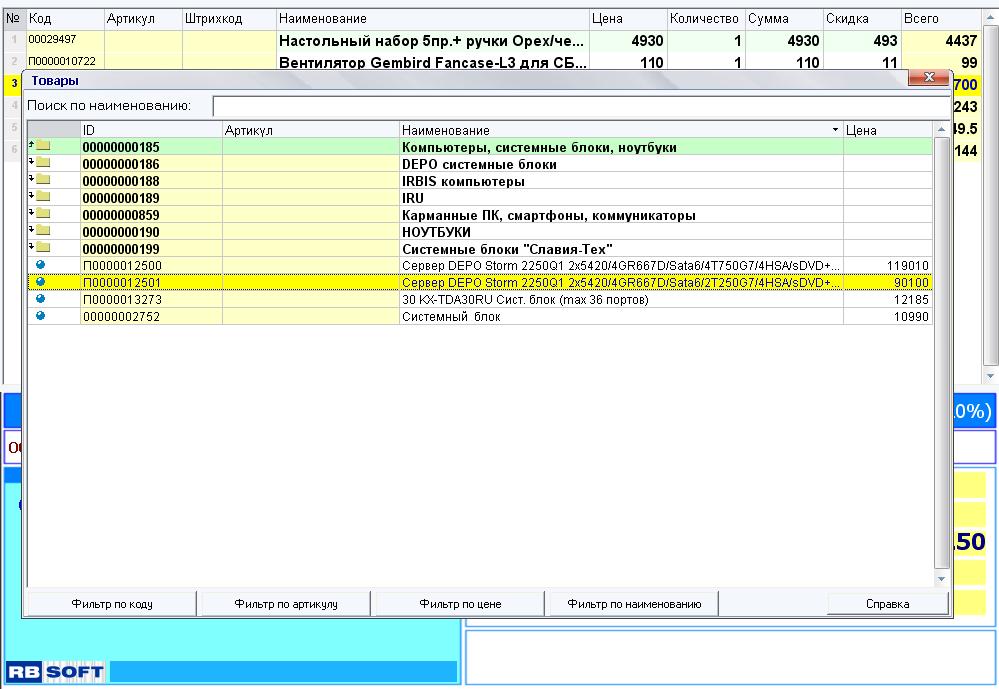The width and height of the screenshot is (999, 689).
Task: Click the folder icon for IRU row
Action: [x=42, y=198]
